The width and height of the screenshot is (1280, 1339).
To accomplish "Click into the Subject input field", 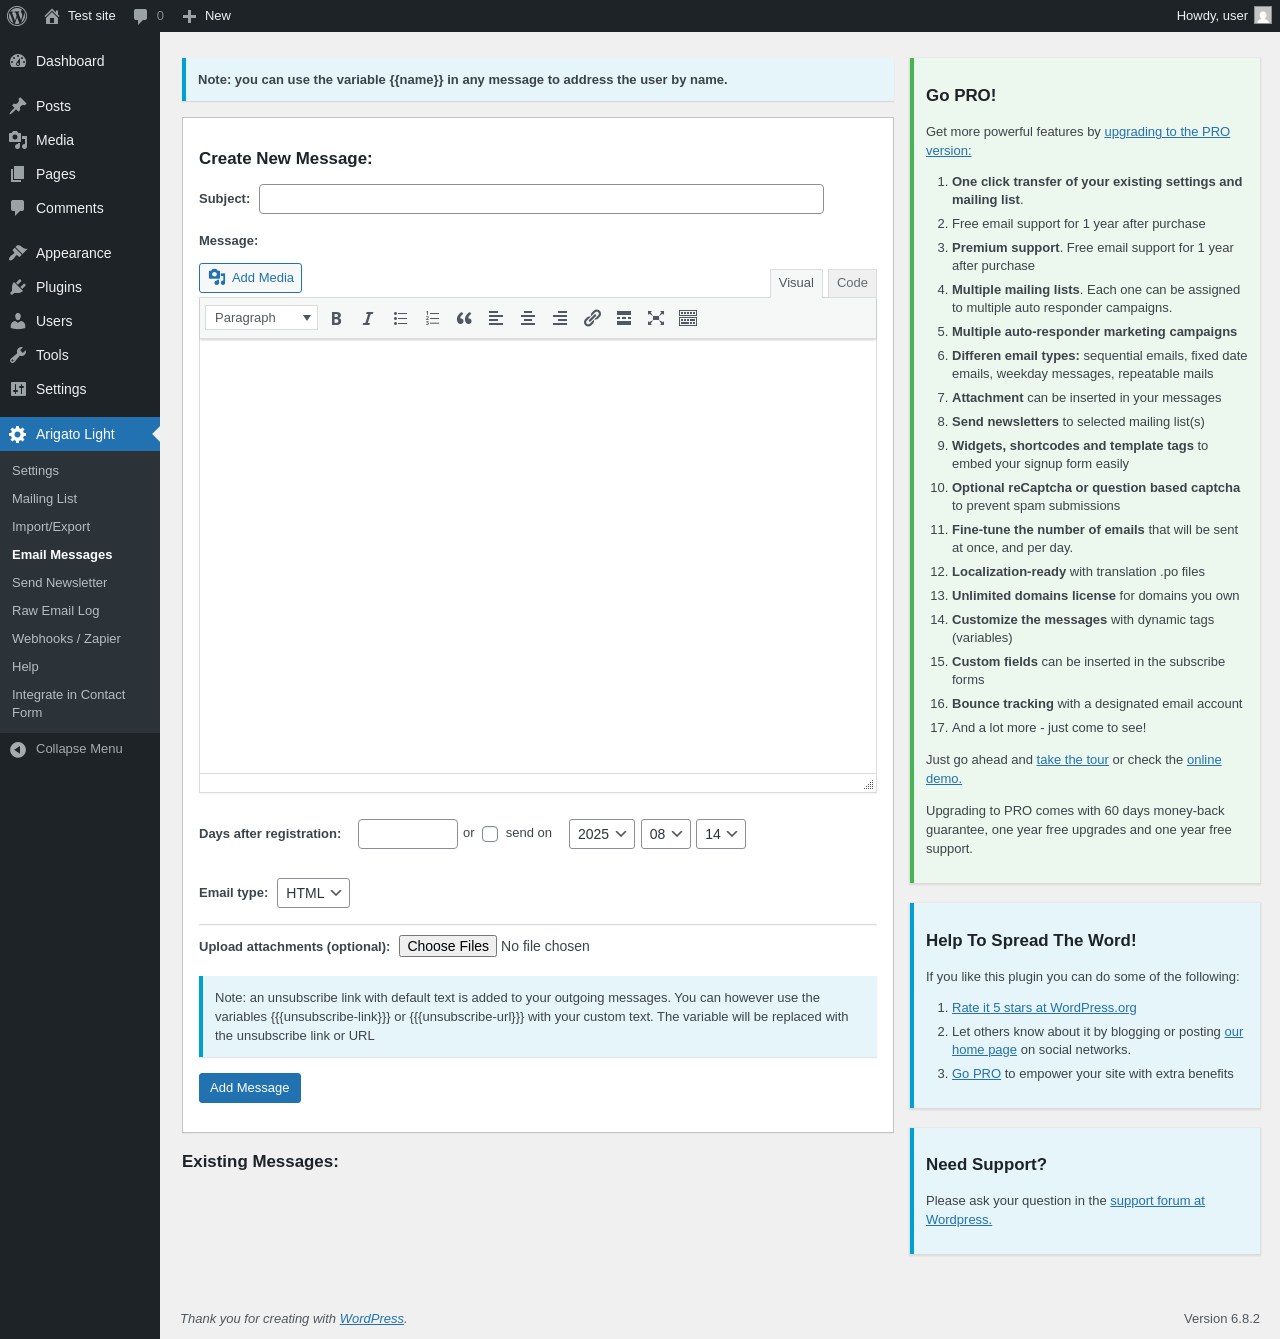I will (541, 199).
